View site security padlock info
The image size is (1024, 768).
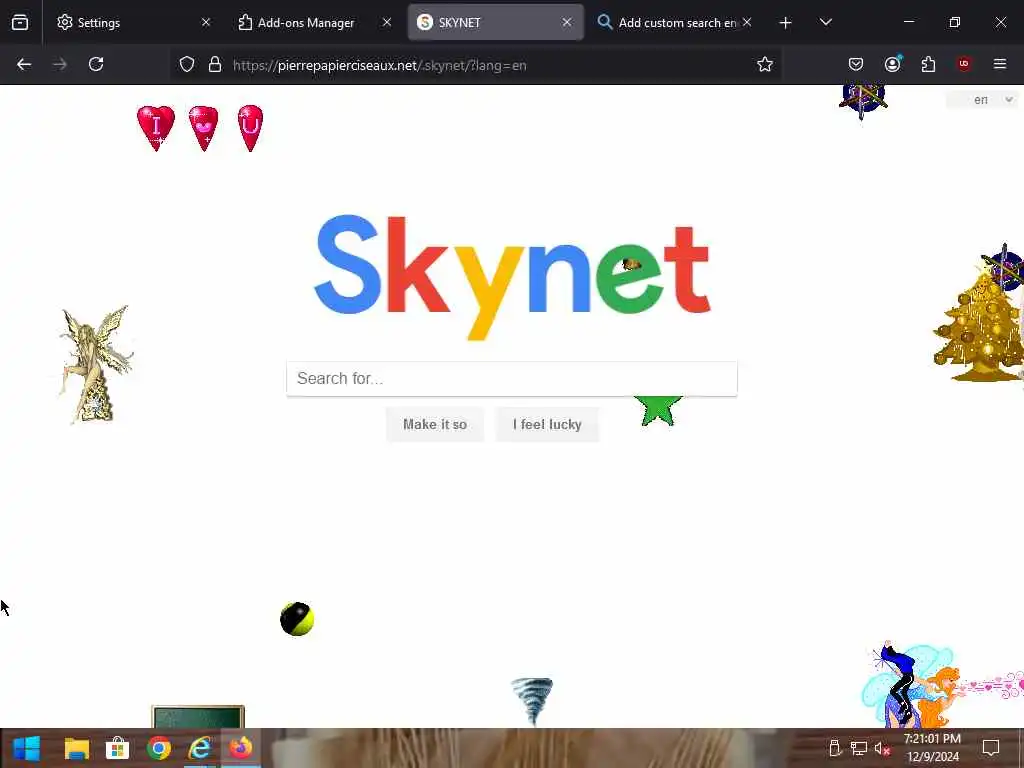215,64
